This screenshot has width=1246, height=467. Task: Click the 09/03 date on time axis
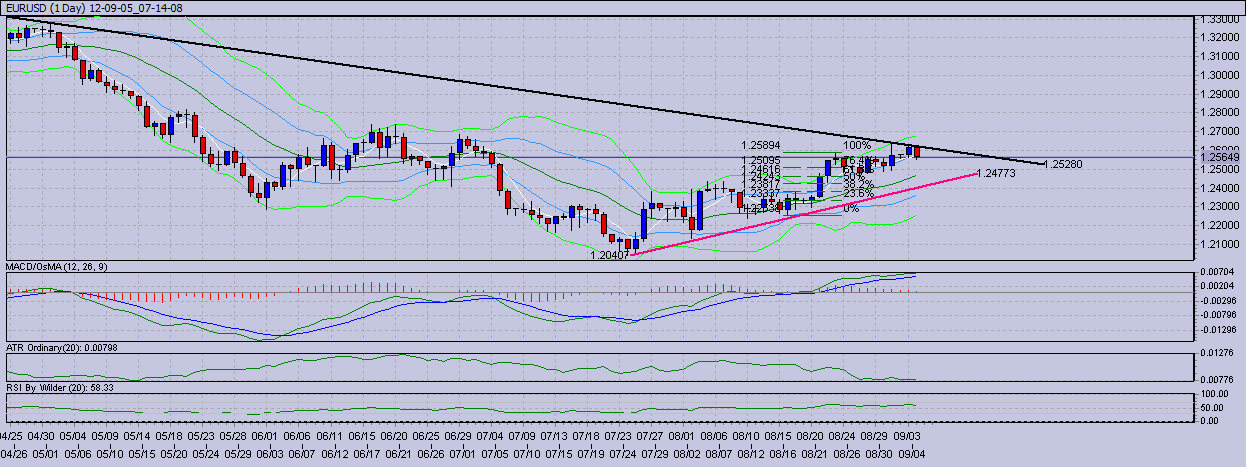coord(907,436)
